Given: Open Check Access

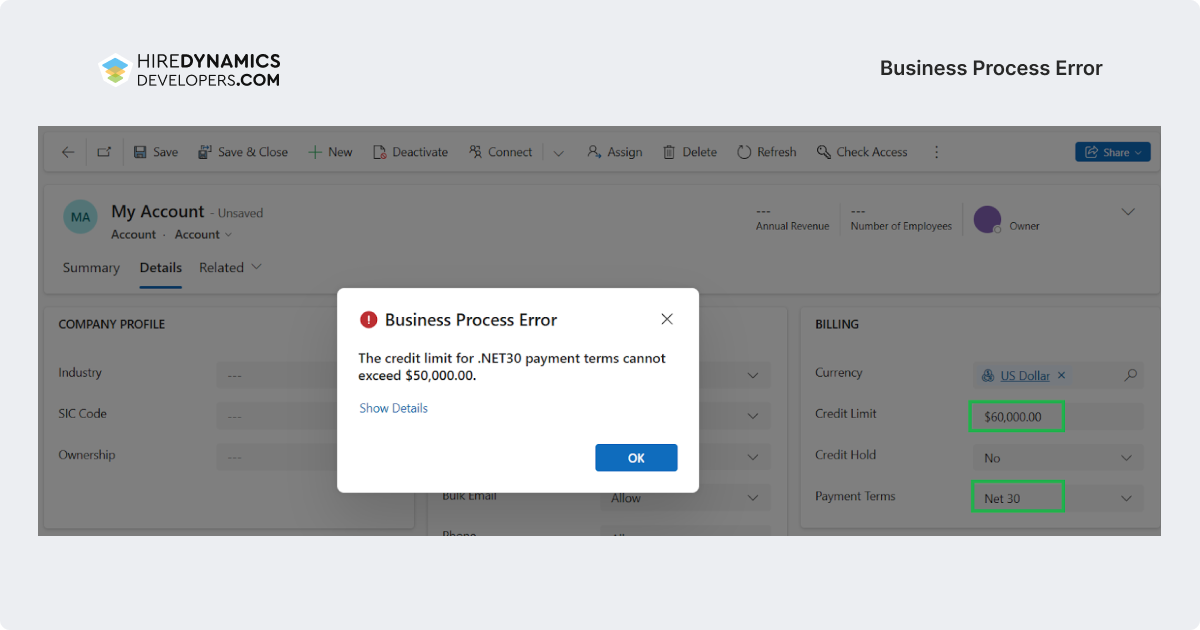Looking at the screenshot, I should coord(862,152).
